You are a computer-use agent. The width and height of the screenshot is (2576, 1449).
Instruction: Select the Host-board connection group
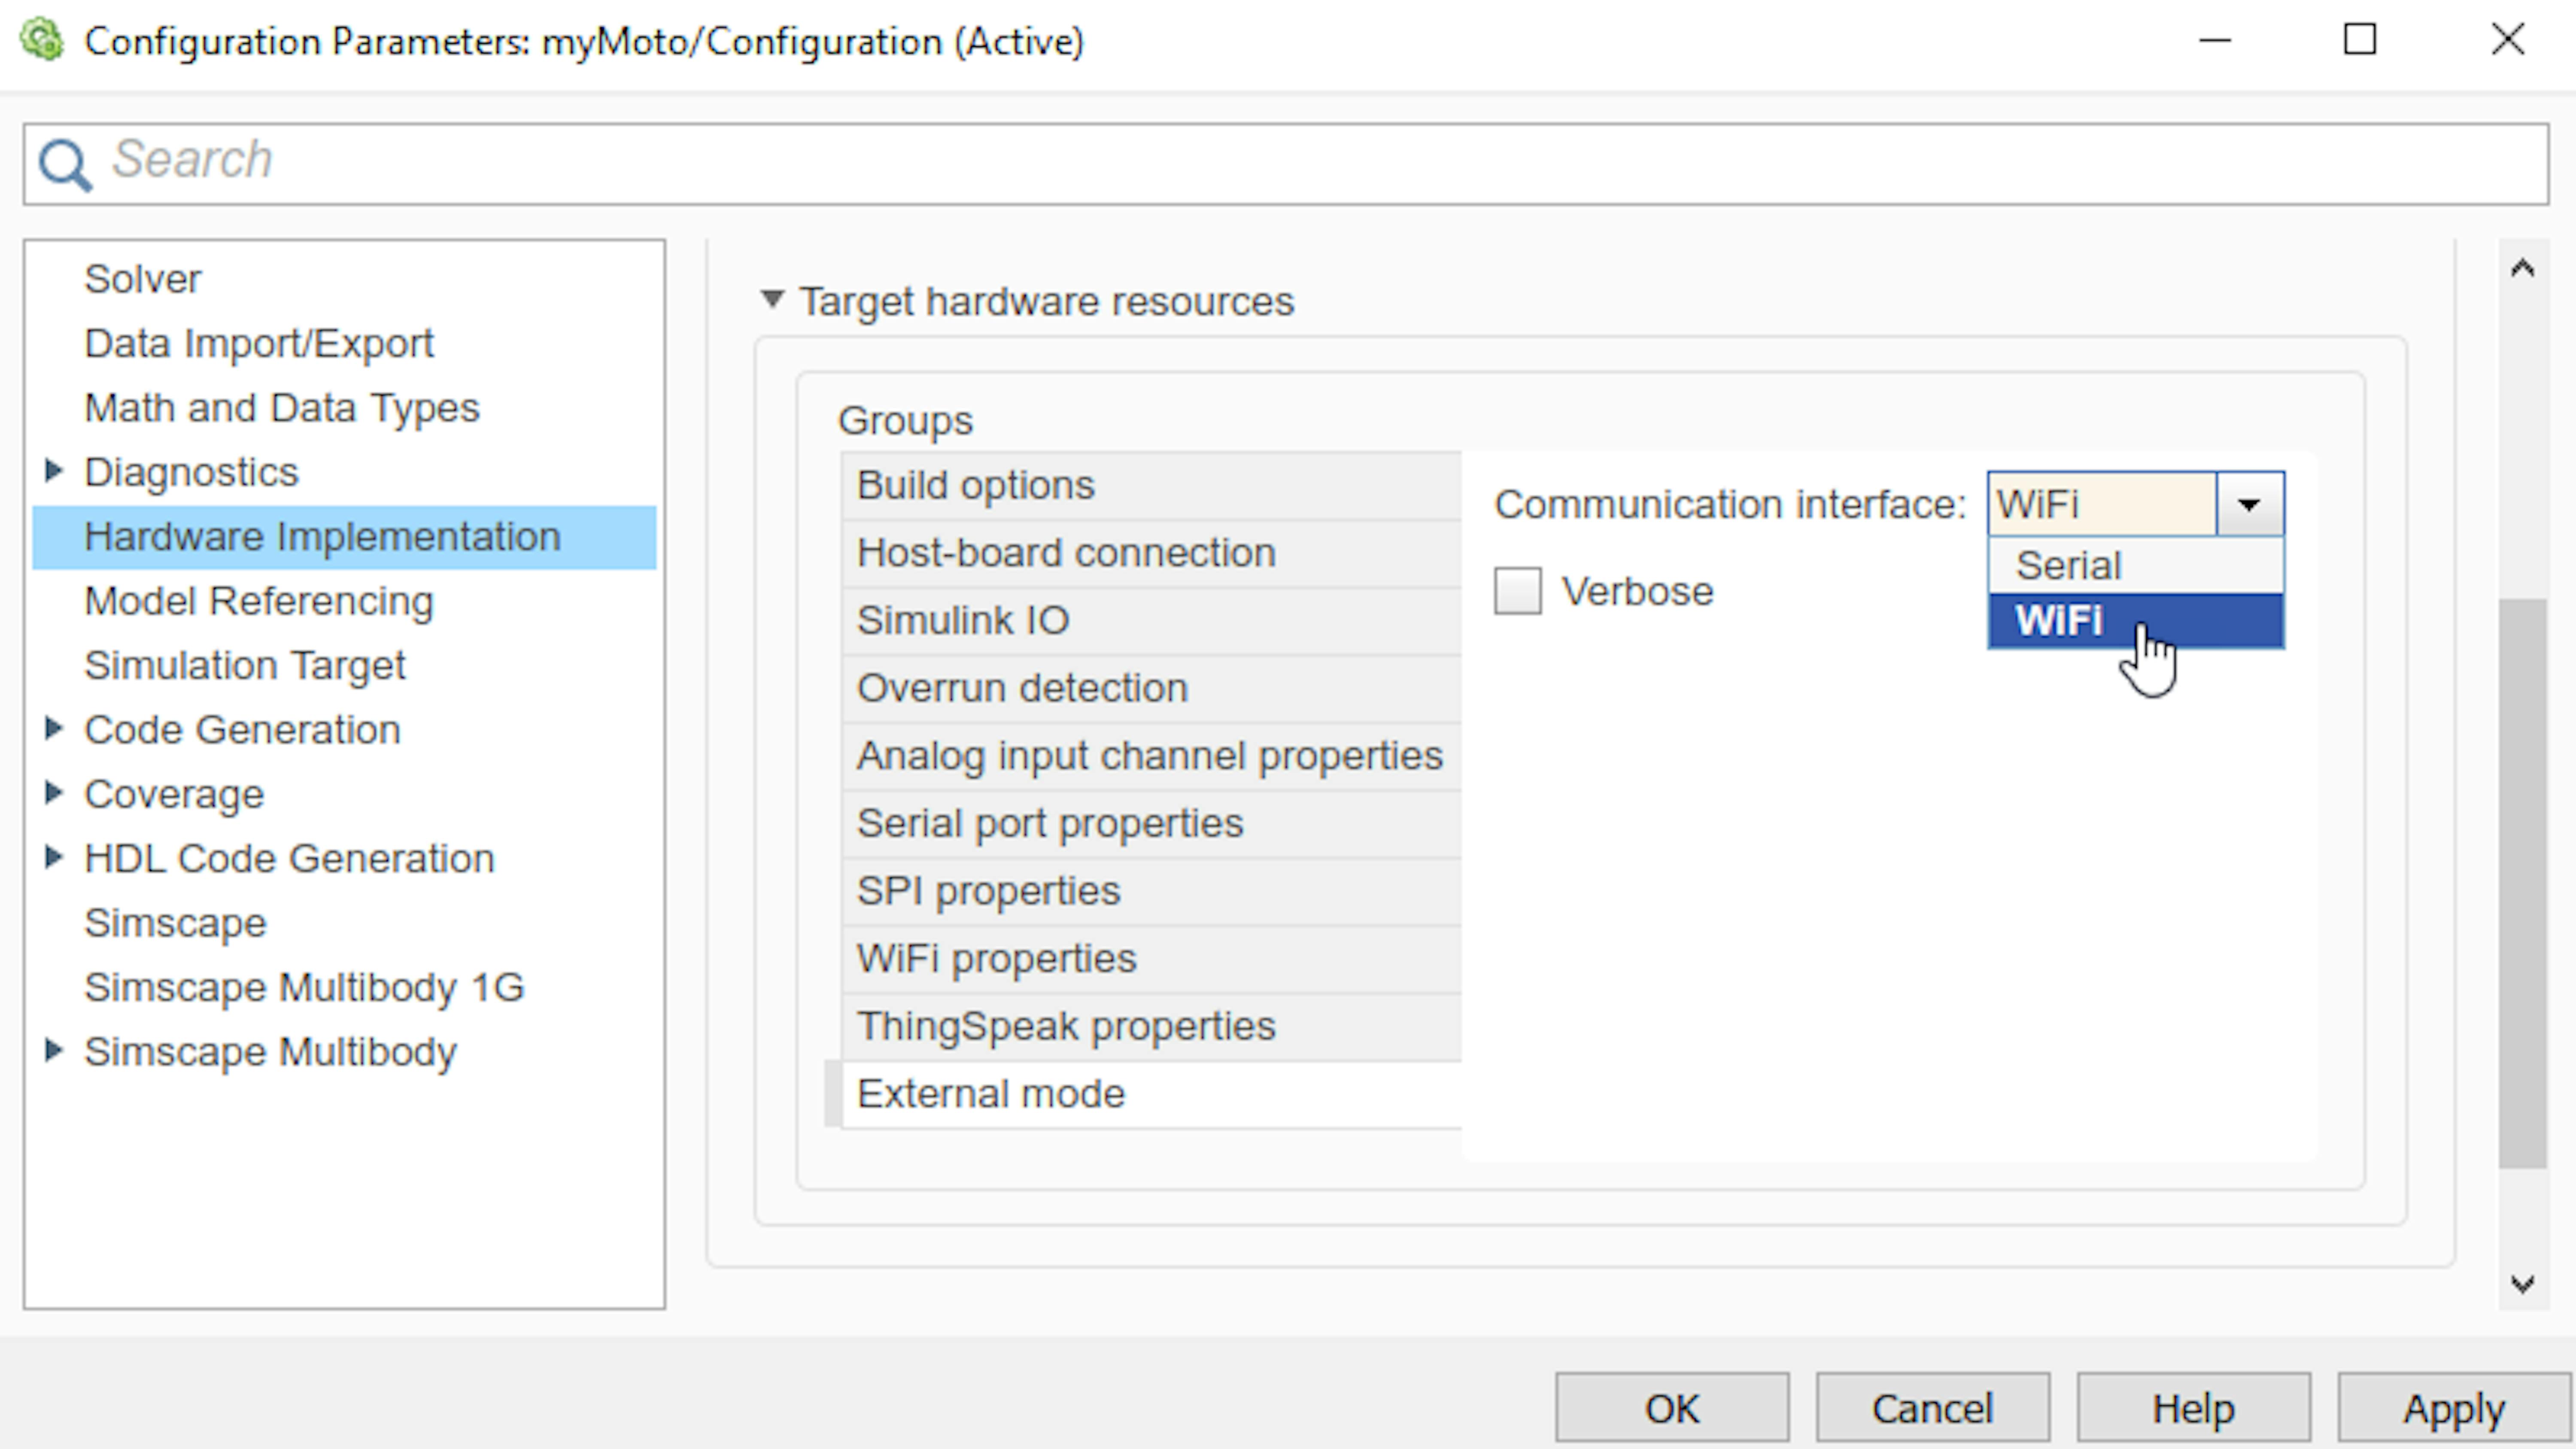tap(1151, 553)
